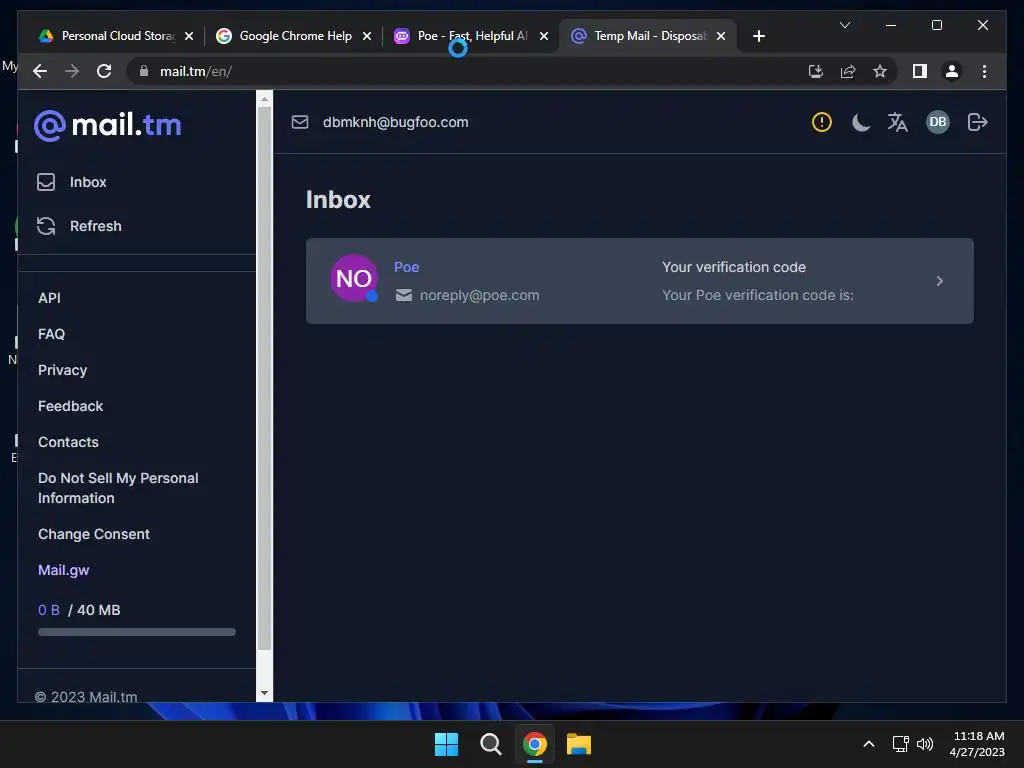
Task: Click the address bar URL mail.tm/en/
Action: (196, 71)
